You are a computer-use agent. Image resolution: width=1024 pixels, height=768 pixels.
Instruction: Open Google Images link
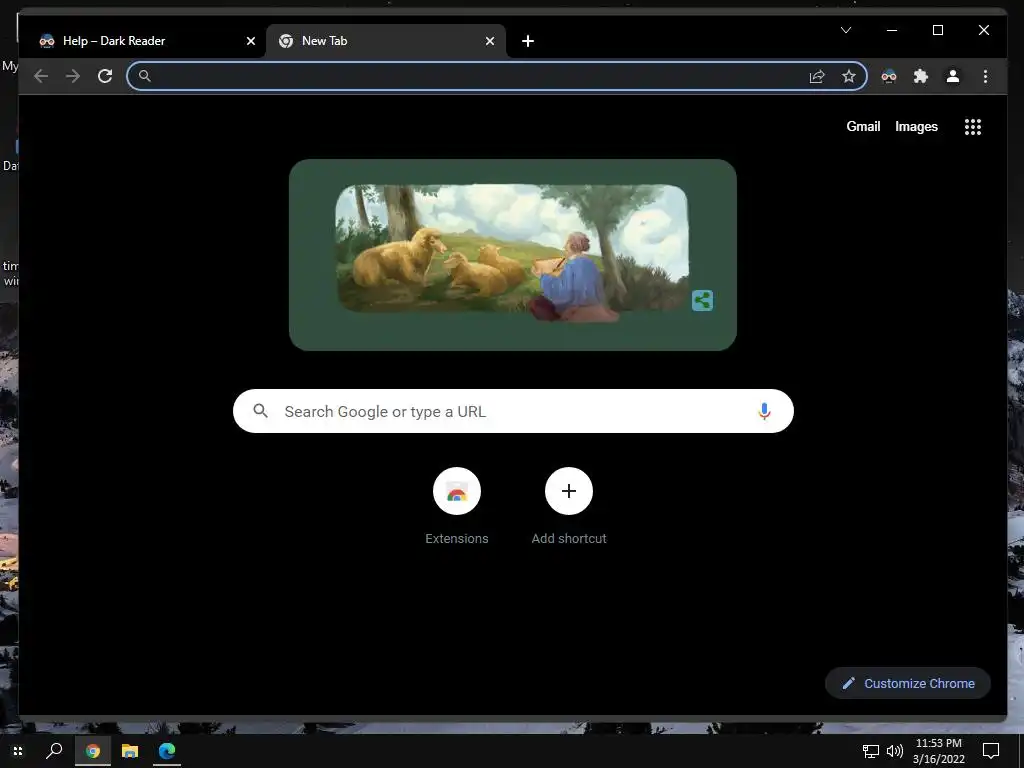tap(916, 127)
